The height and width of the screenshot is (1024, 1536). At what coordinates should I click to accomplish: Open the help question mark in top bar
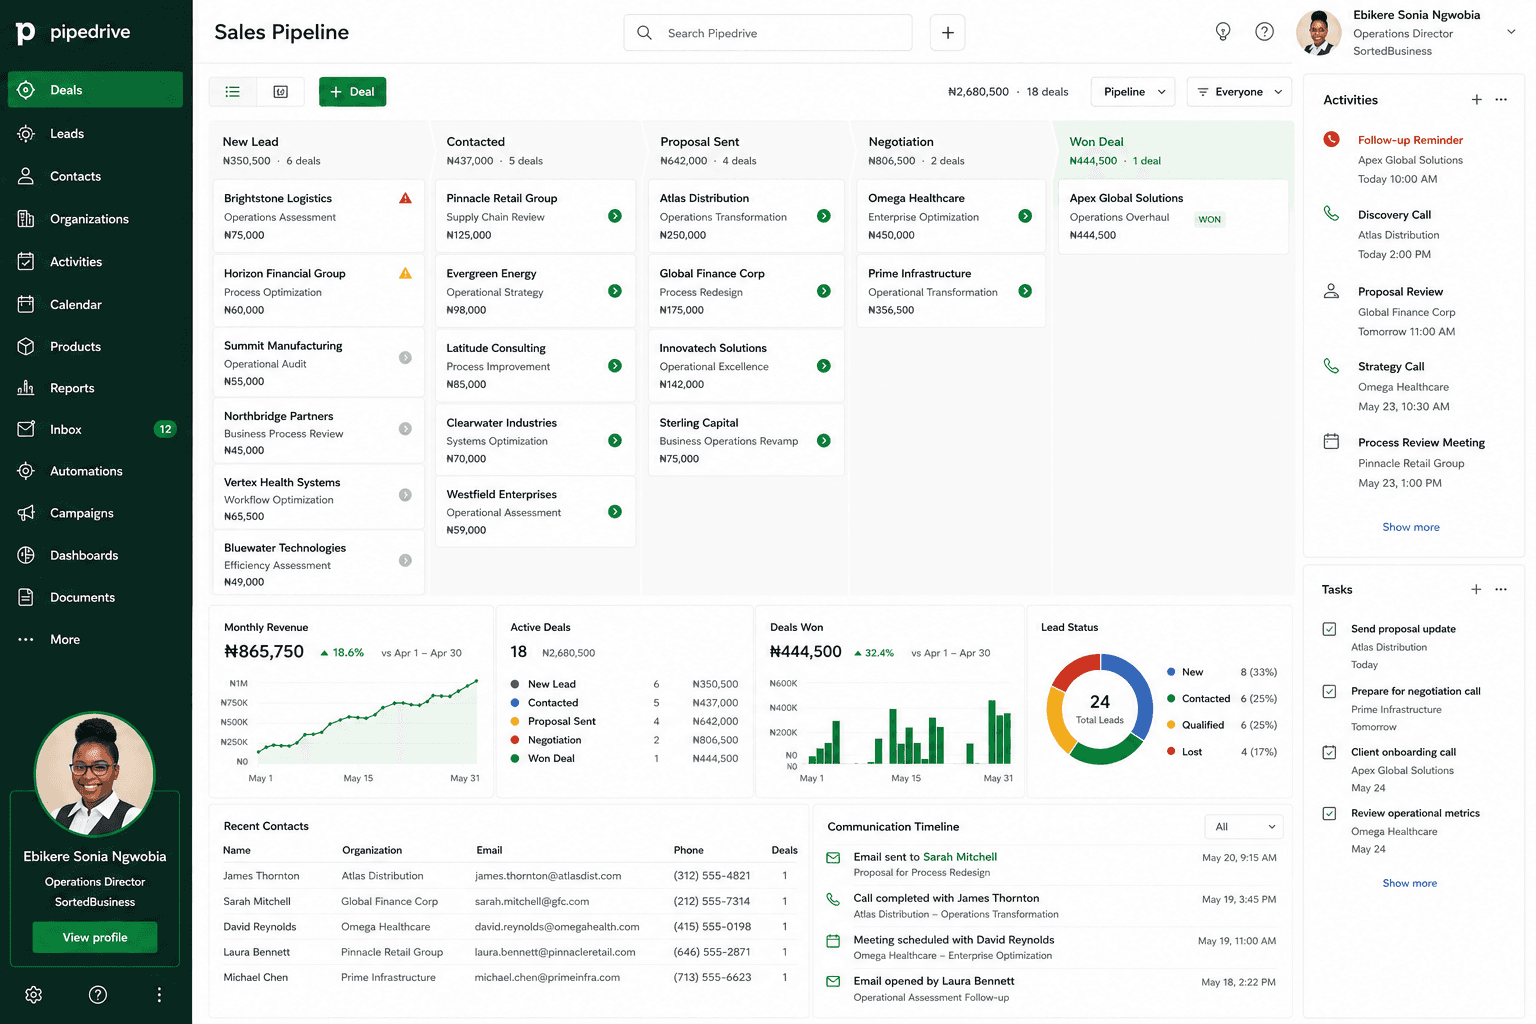coord(1264,32)
